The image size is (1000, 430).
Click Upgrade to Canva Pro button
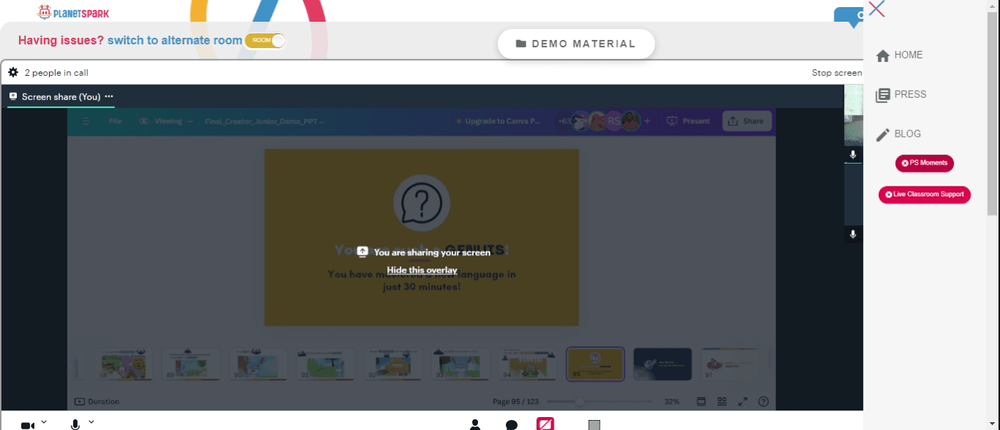[x=497, y=121]
